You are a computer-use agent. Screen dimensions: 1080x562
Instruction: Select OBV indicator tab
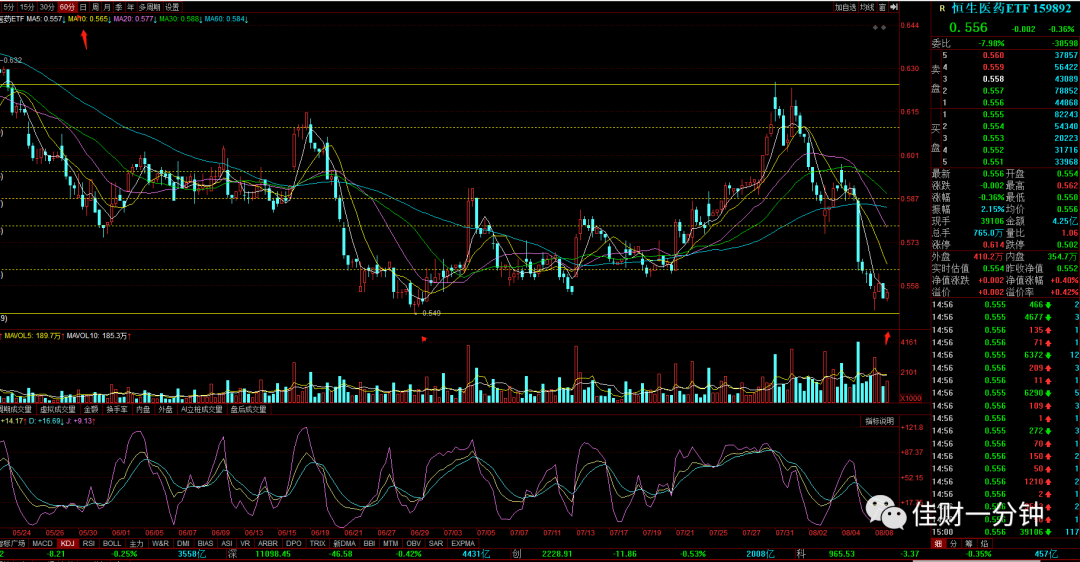413,543
